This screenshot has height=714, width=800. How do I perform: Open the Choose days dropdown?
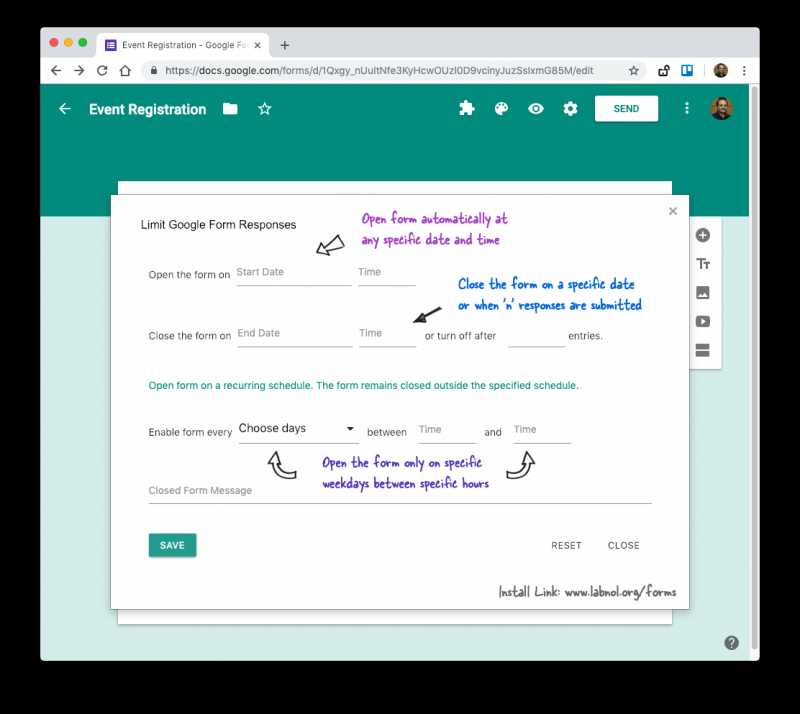[x=297, y=428]
